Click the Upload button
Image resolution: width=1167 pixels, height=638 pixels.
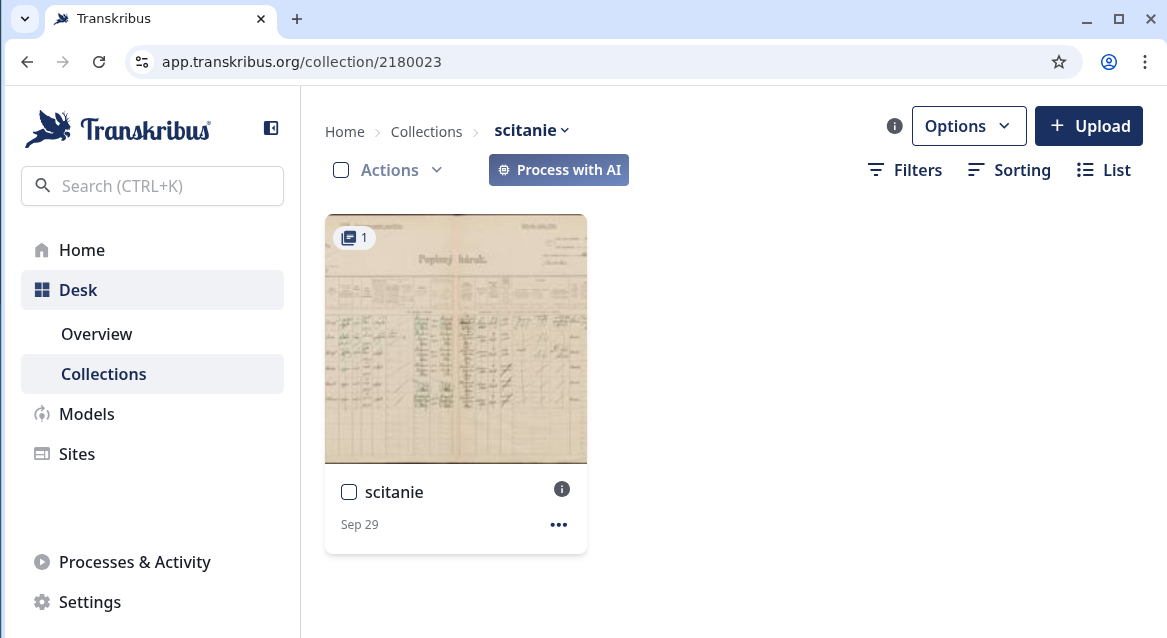pos(1088,126)
